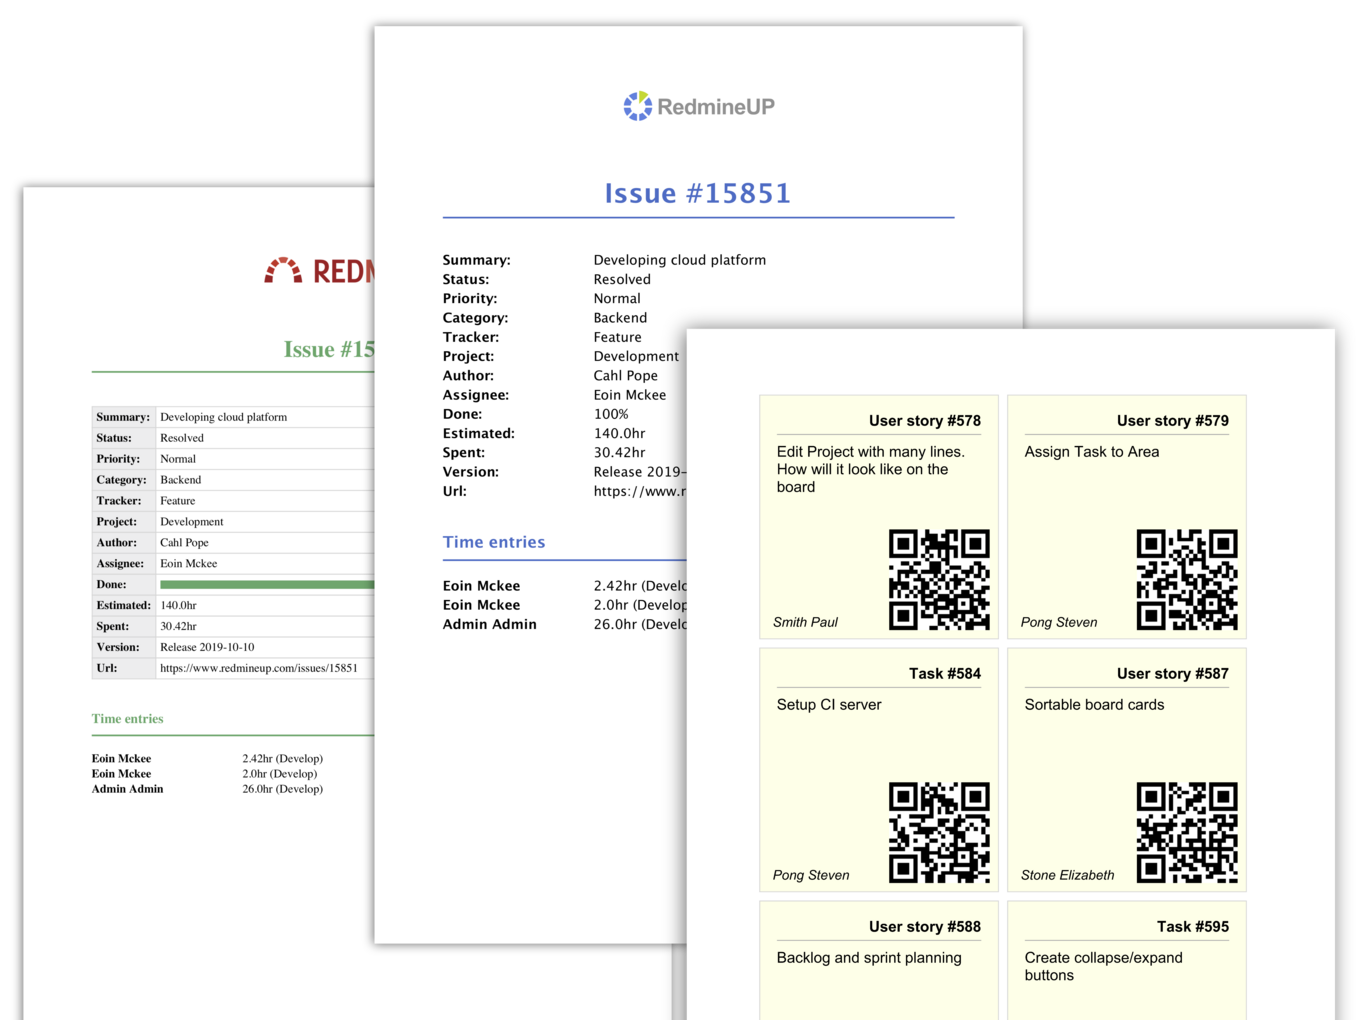Viewport: 1360px width, 1020px height.
Task: Click assignee name Smith Paul
Action: [805, 622]
